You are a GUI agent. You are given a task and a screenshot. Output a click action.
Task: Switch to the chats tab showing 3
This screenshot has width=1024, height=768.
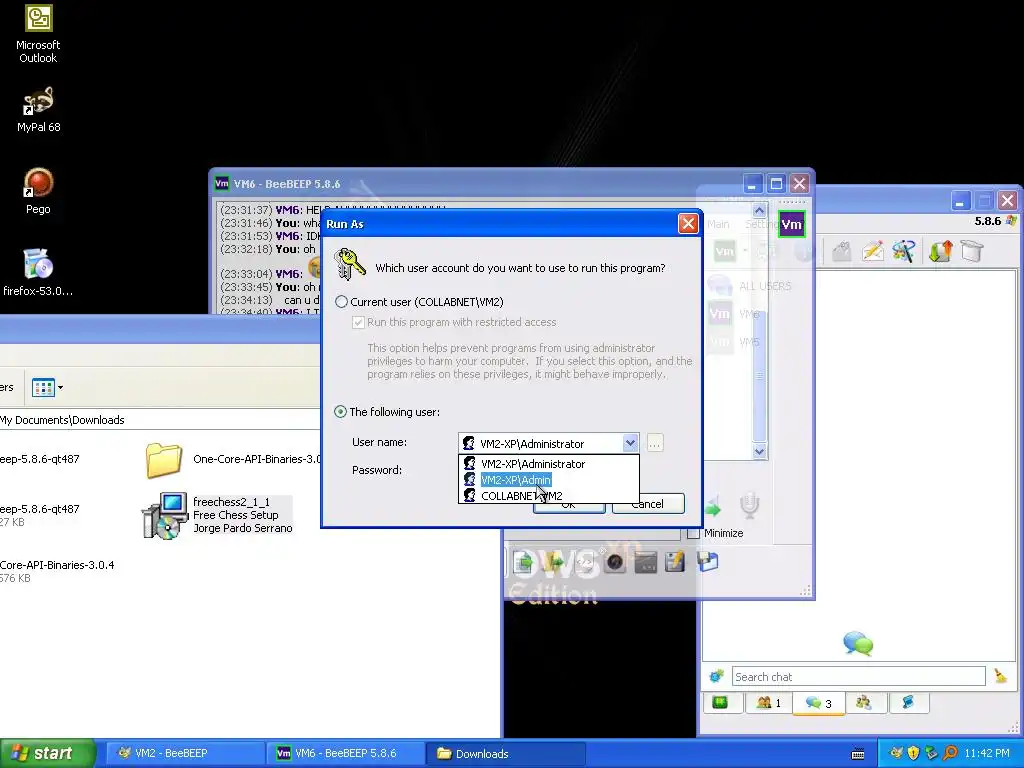coord(818,703)
